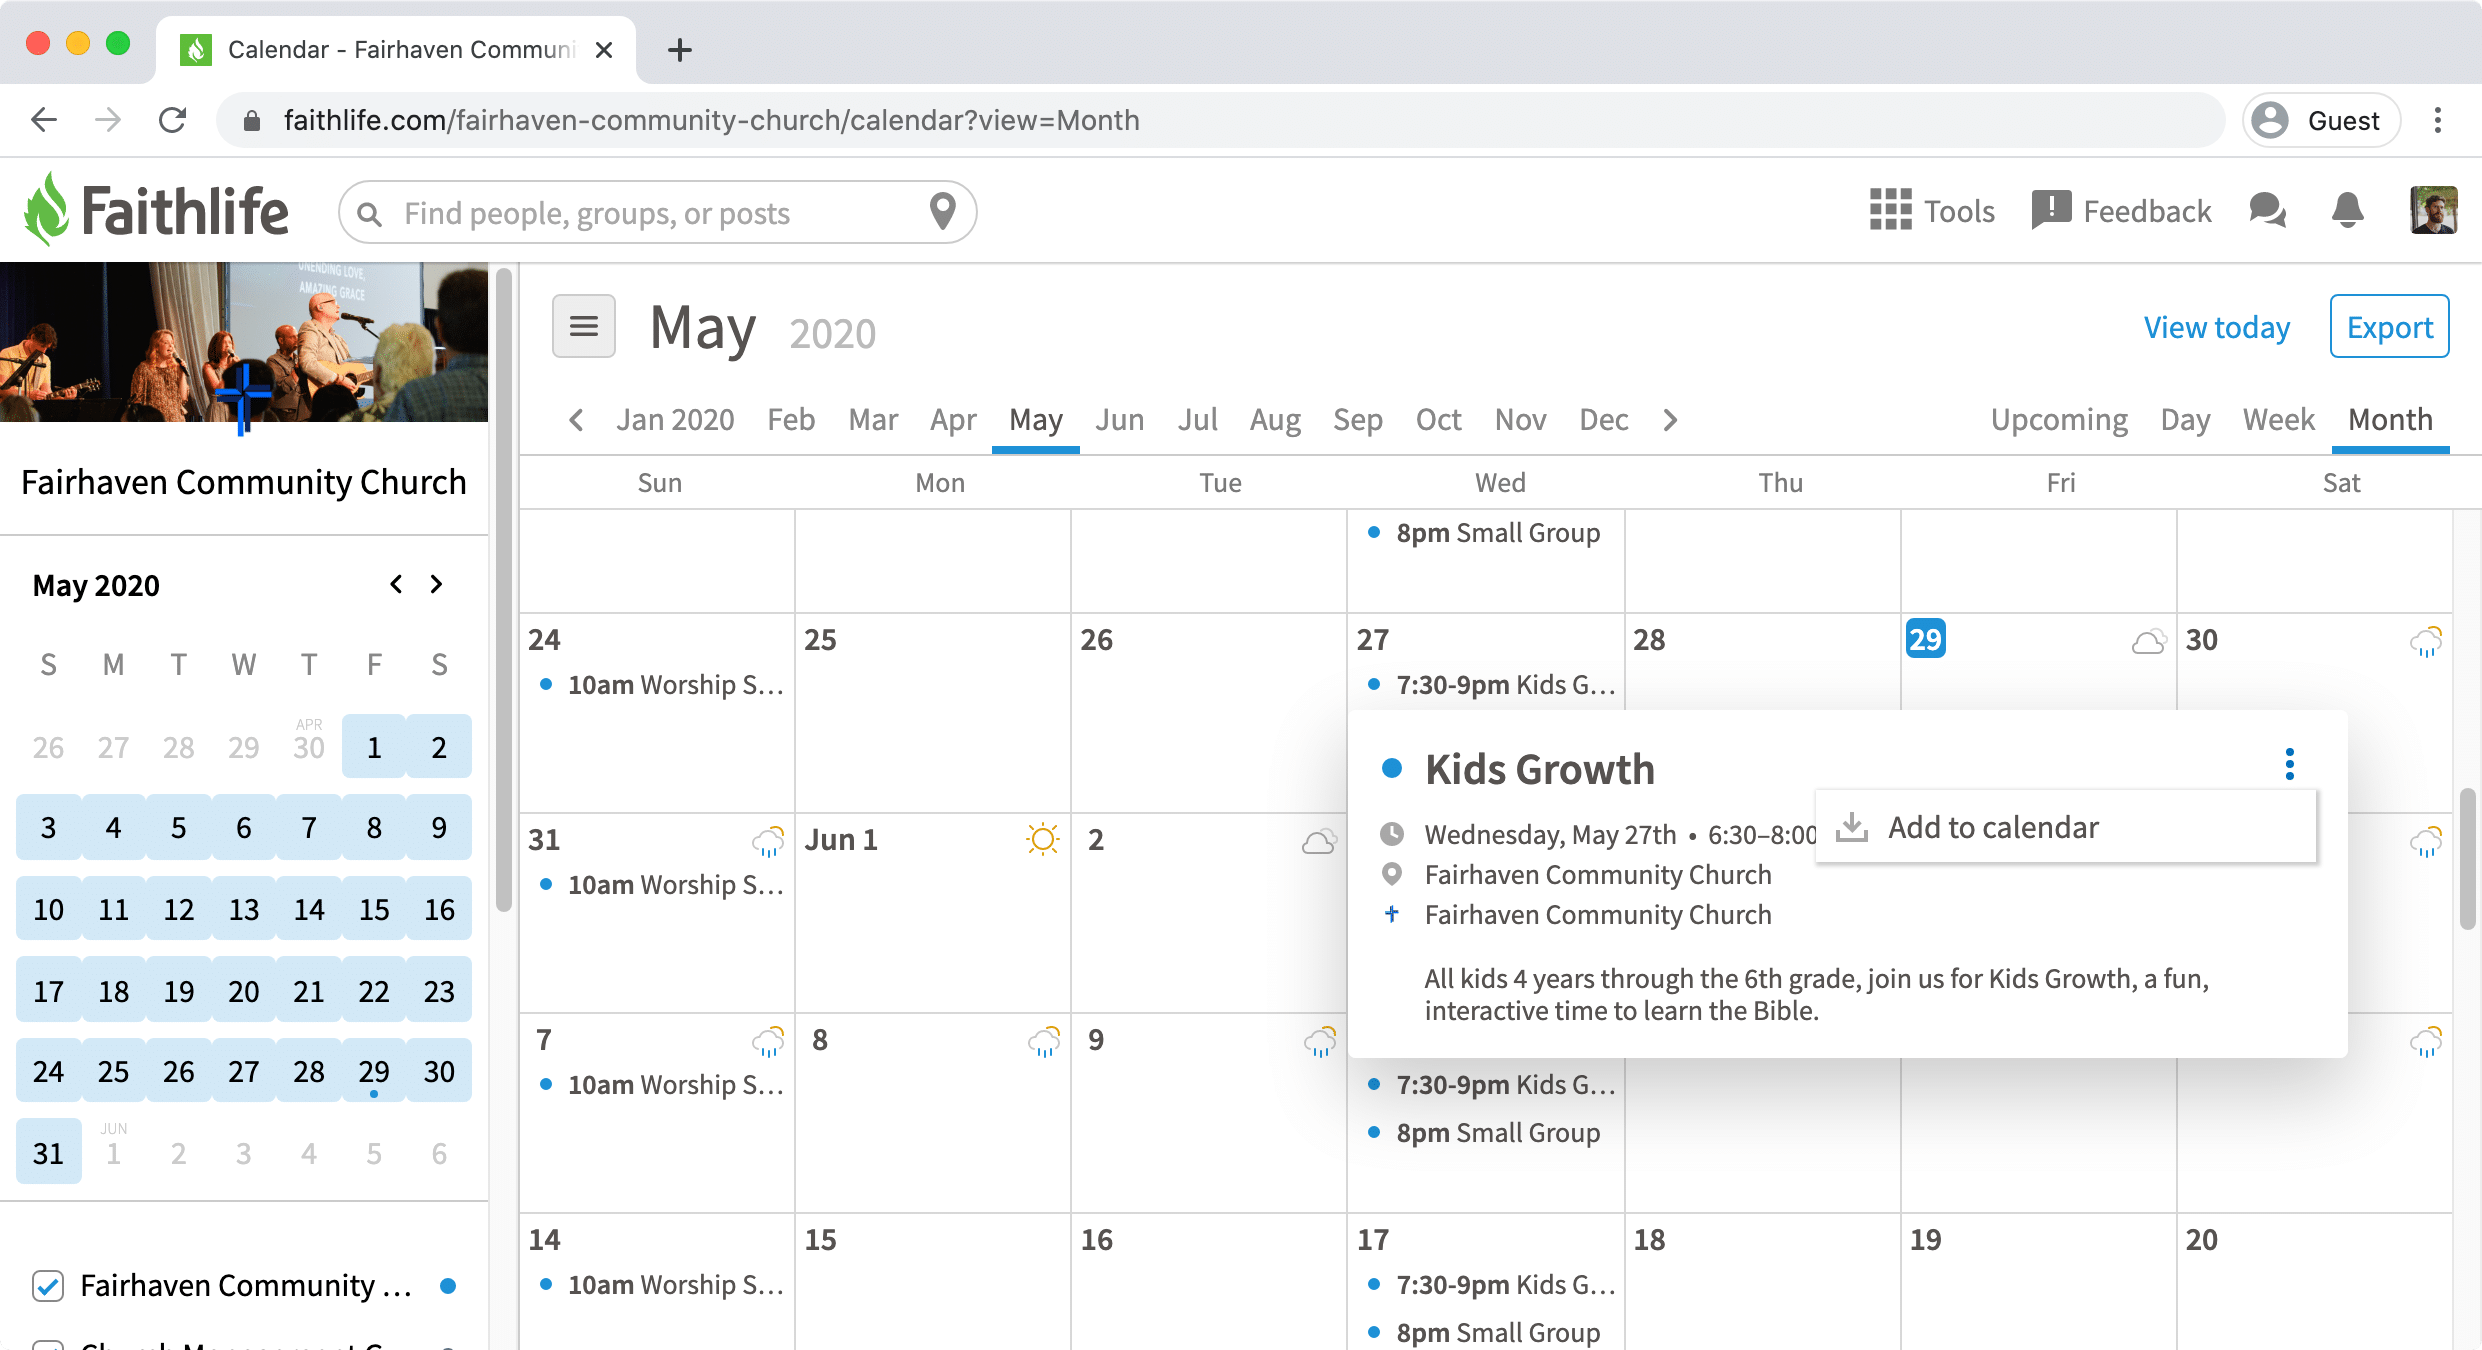Click View today link

2216,327
